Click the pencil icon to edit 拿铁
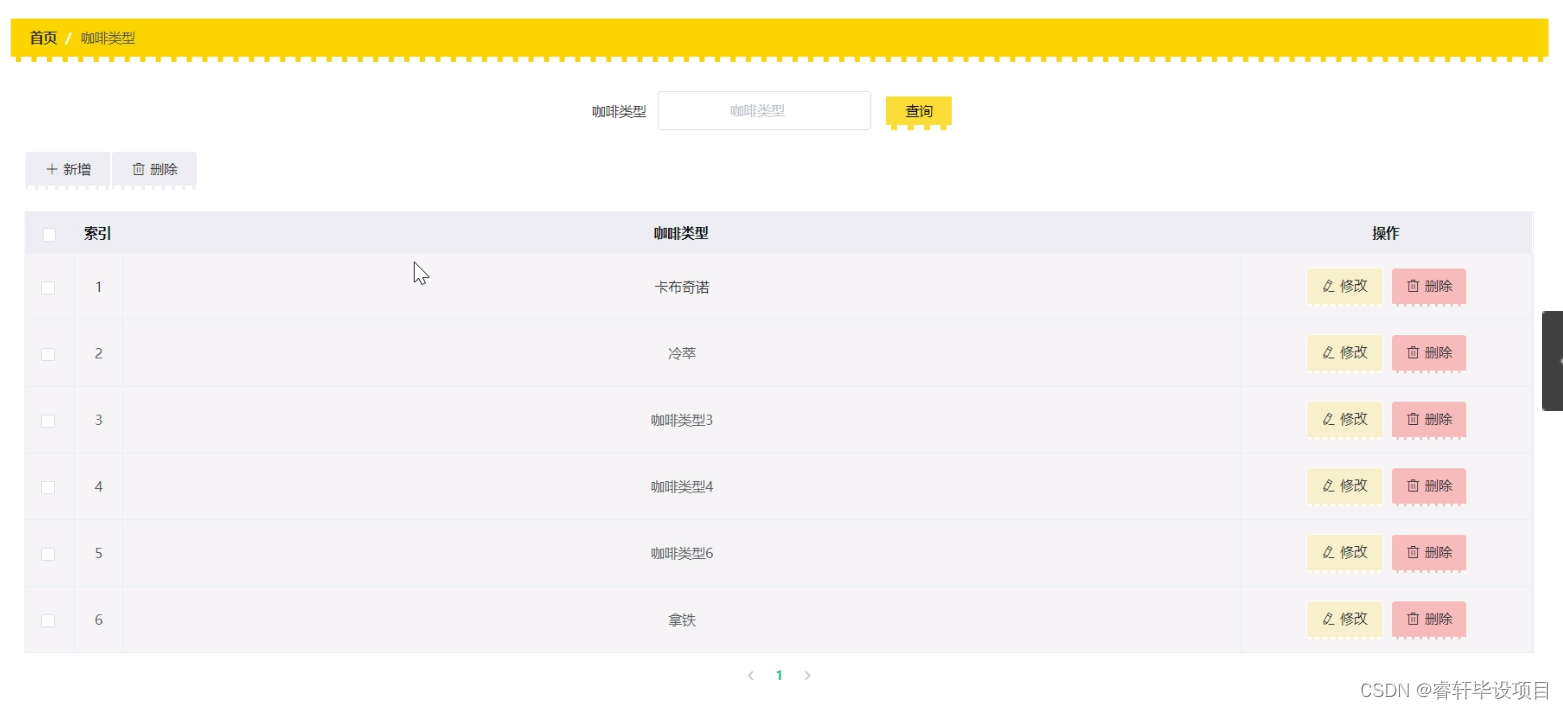The image size is (1563, 709). click(x=1331, y=619)
